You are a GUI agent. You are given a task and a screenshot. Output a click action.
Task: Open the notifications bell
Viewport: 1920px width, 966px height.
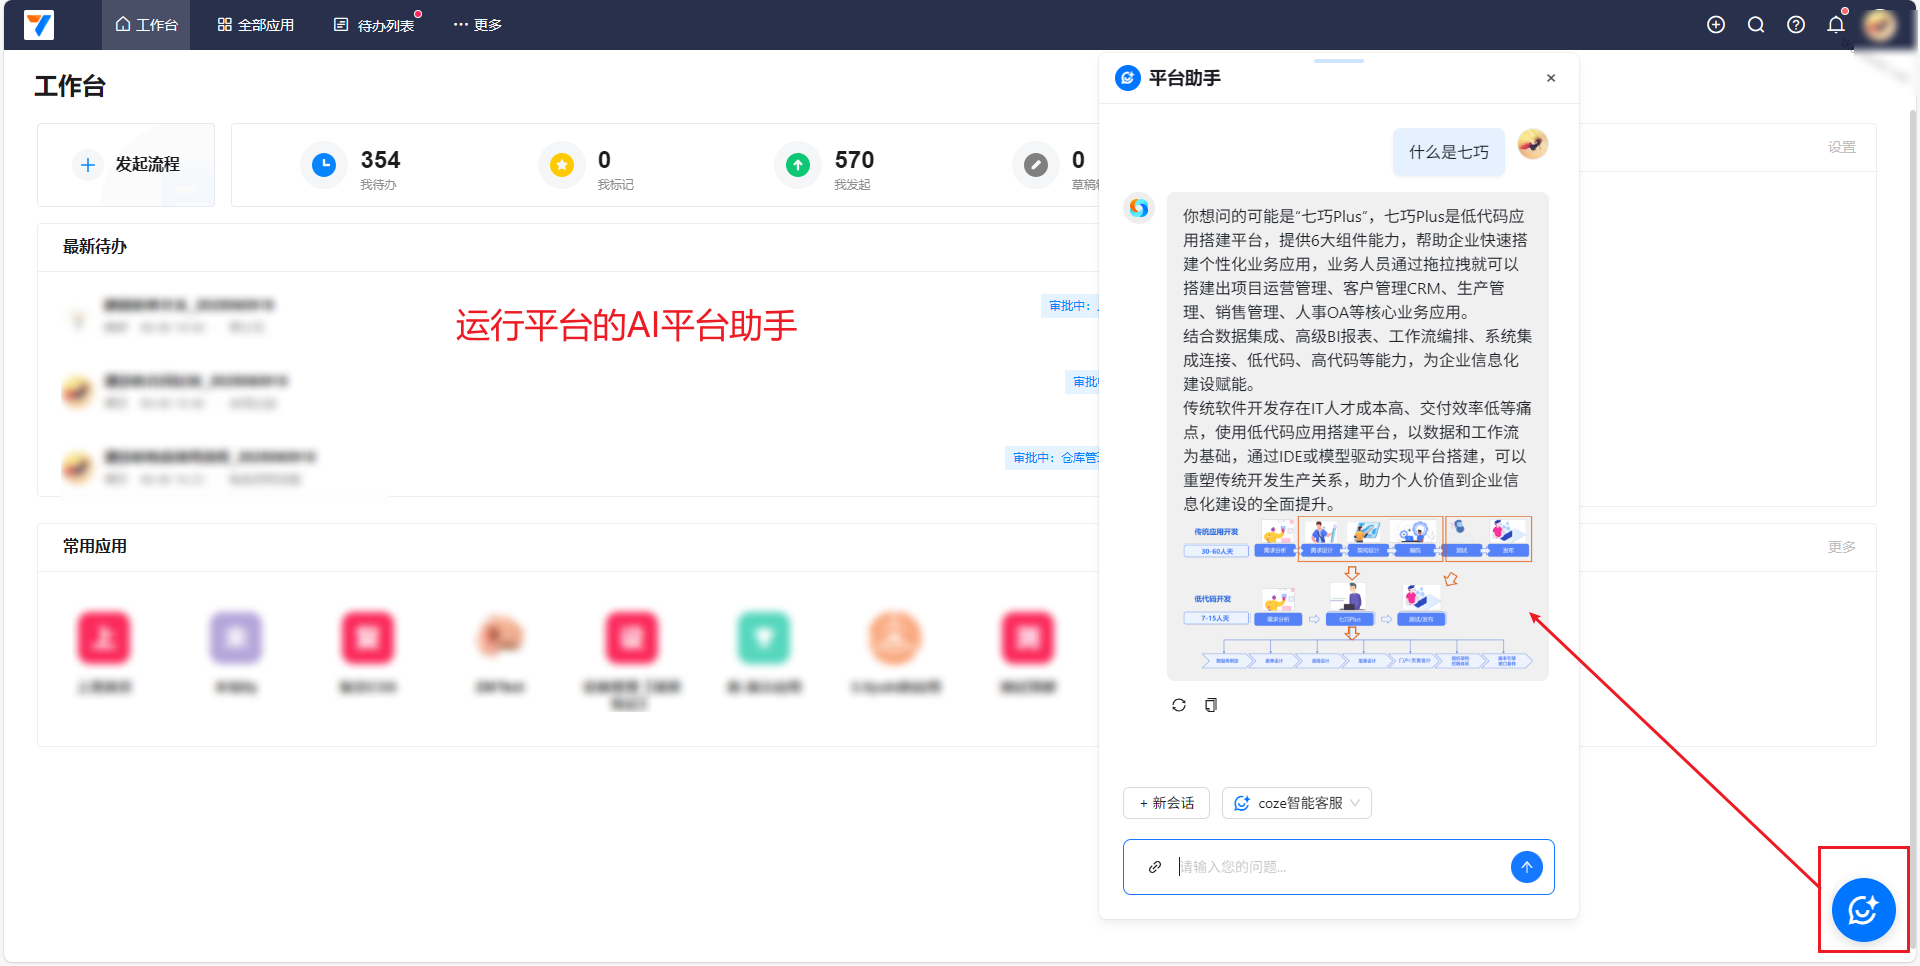1836,25
